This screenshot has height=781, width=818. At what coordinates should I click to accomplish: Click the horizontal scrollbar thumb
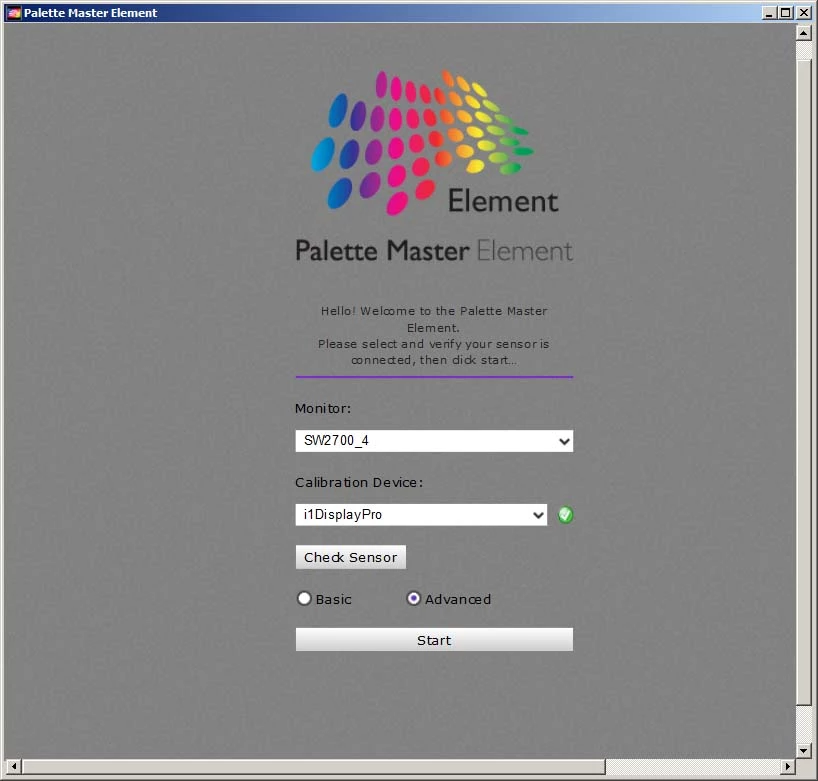[314, 766]
